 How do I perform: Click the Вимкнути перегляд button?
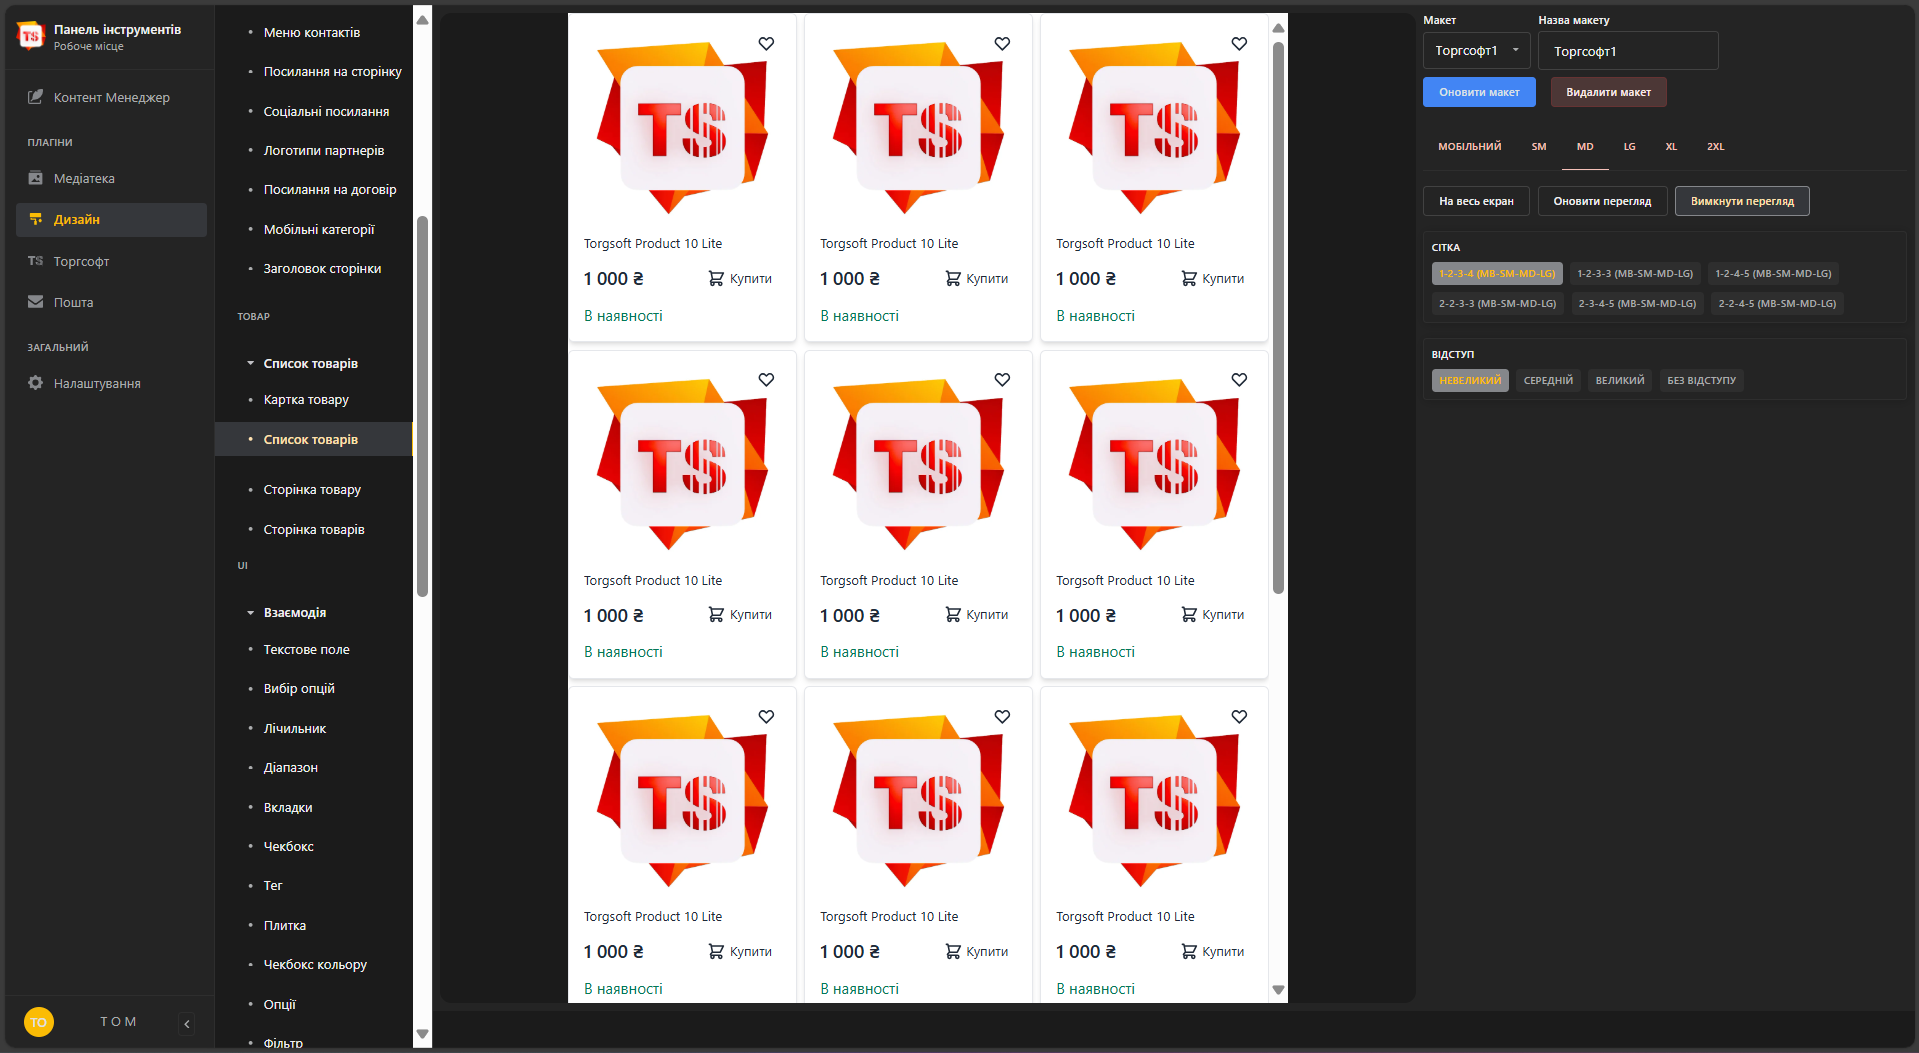click(x=1742, y=201)
